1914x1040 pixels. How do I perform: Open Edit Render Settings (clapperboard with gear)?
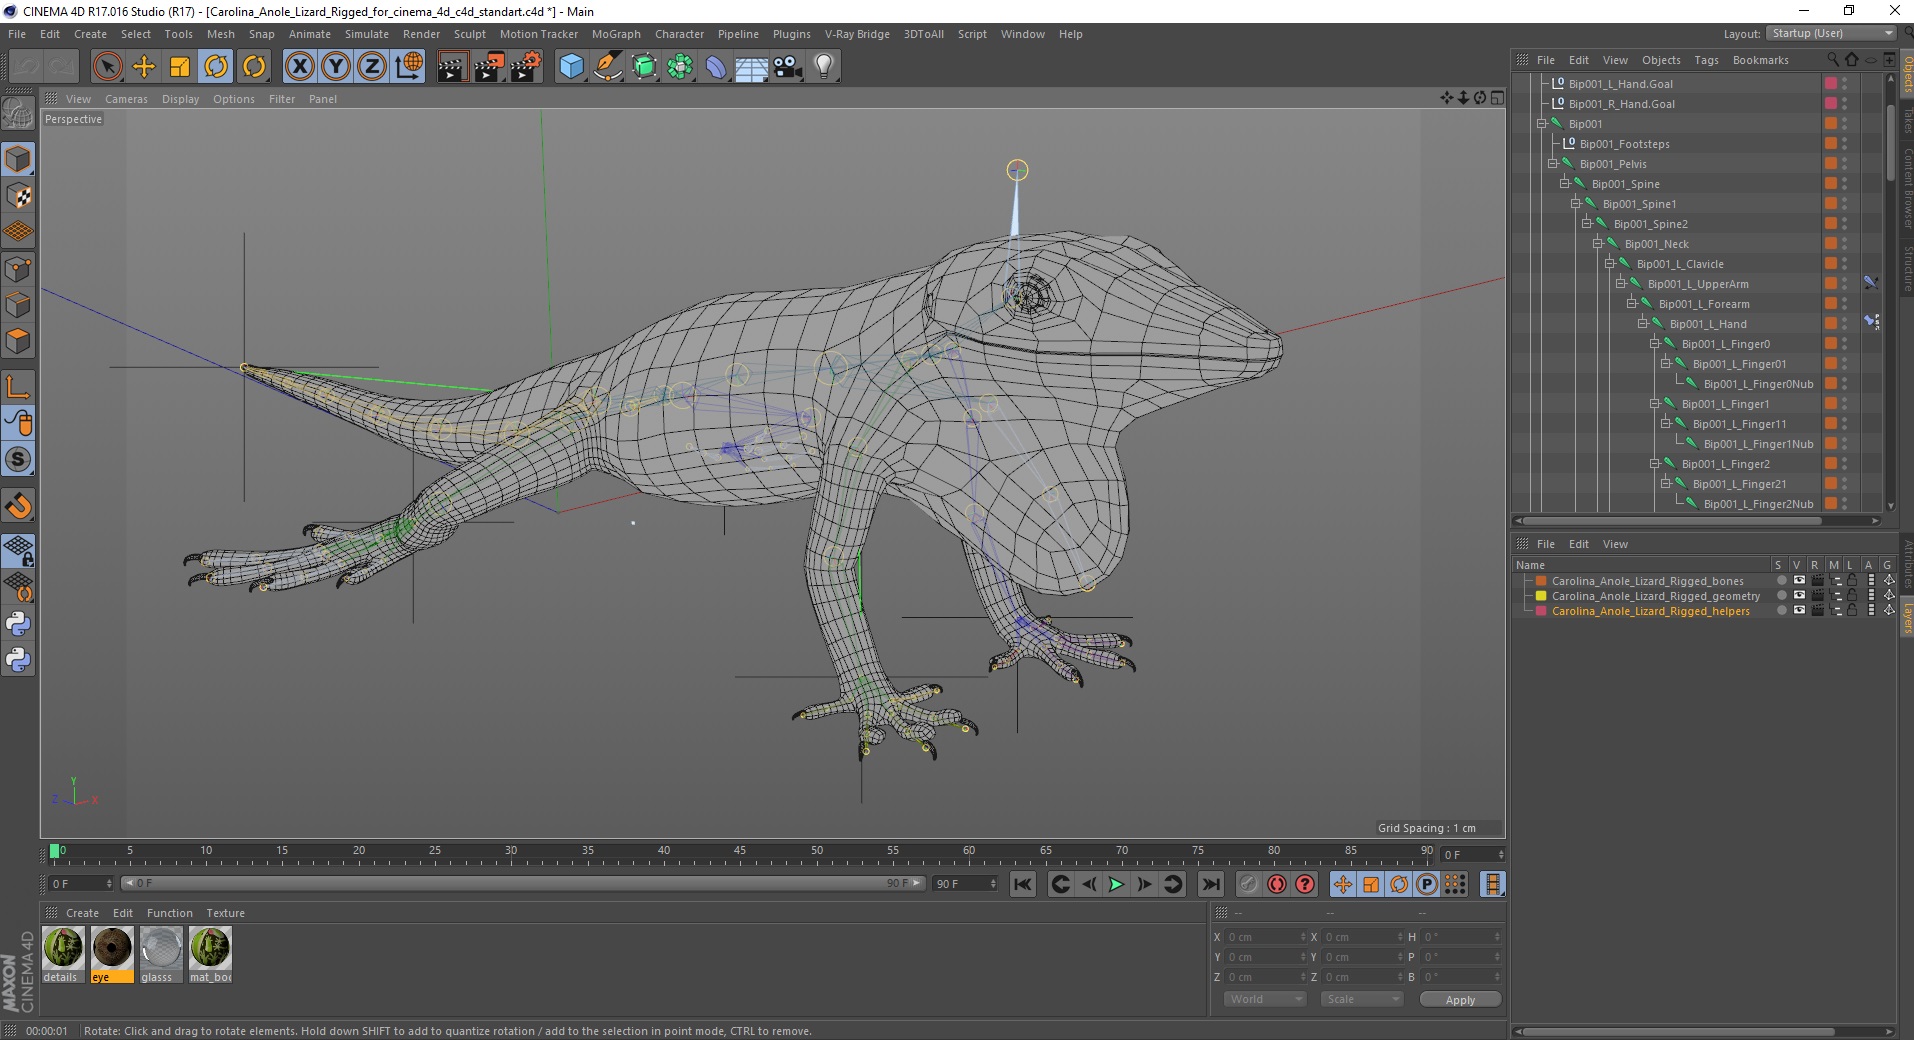pyautogui.click(x=526, y=67)
